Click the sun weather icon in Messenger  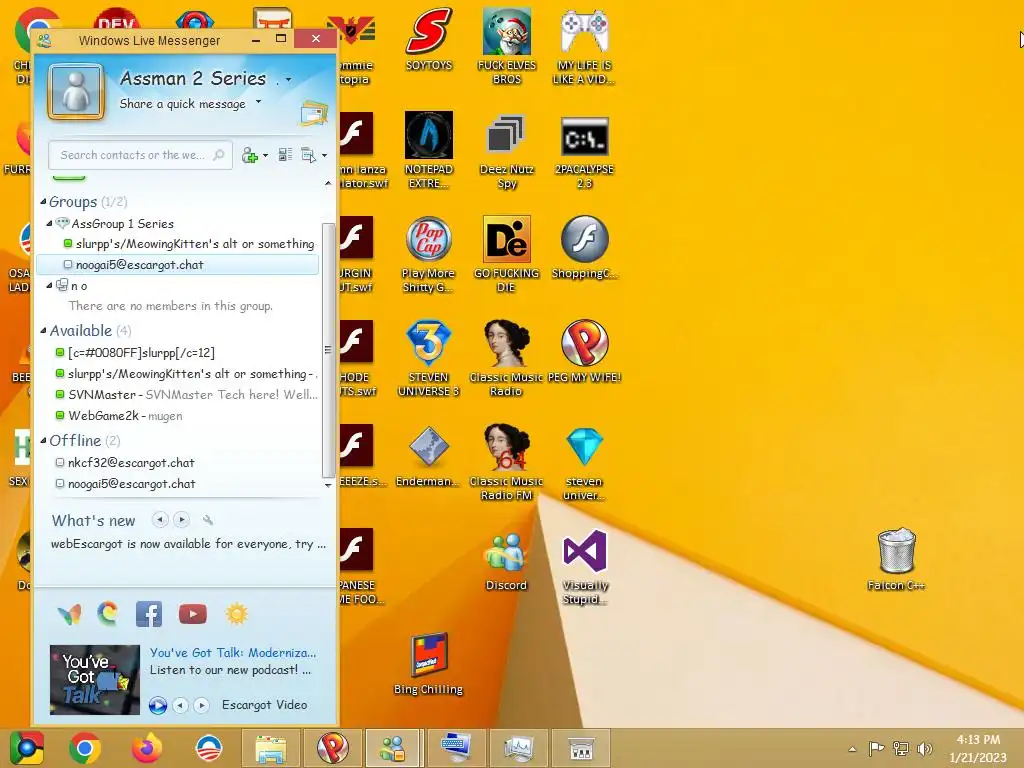pos(236,614)
